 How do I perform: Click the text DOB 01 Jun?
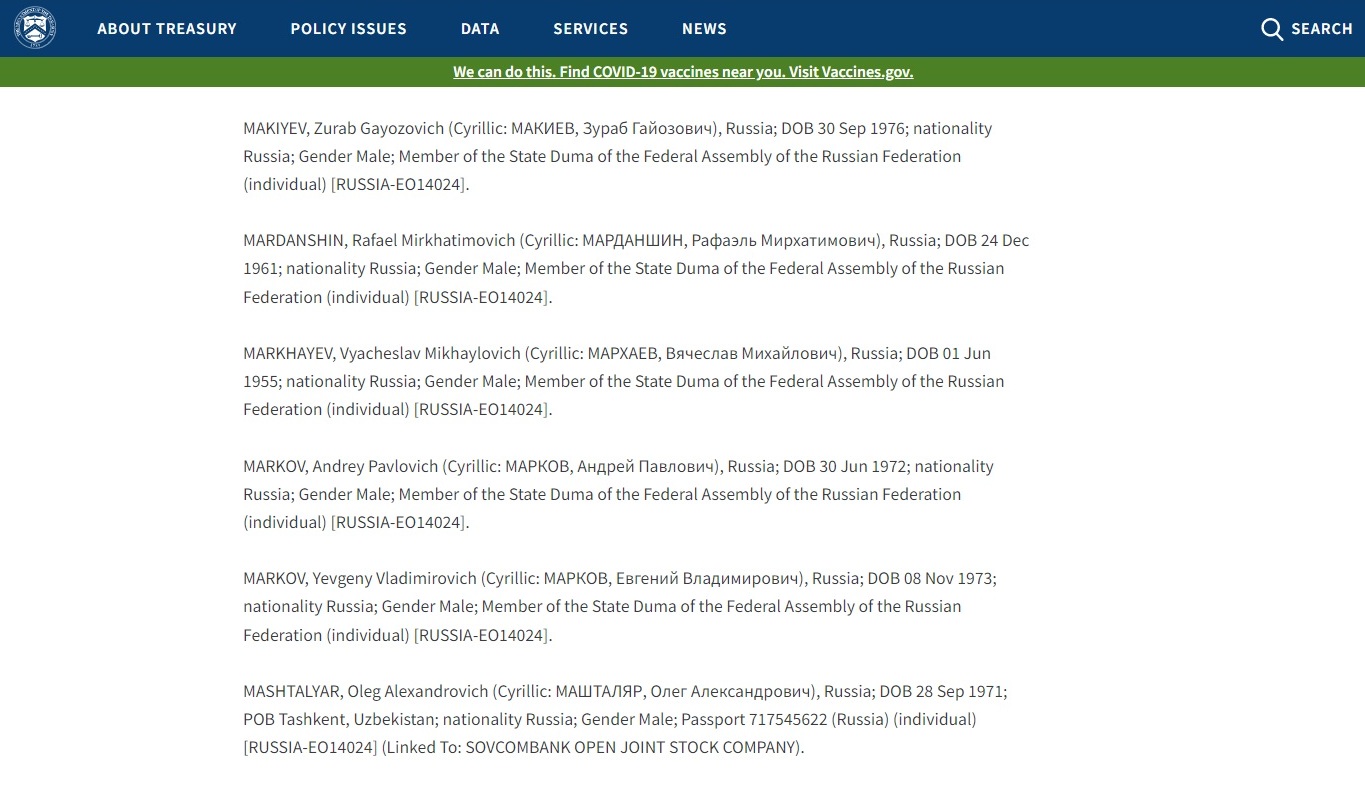pos(949,354)
